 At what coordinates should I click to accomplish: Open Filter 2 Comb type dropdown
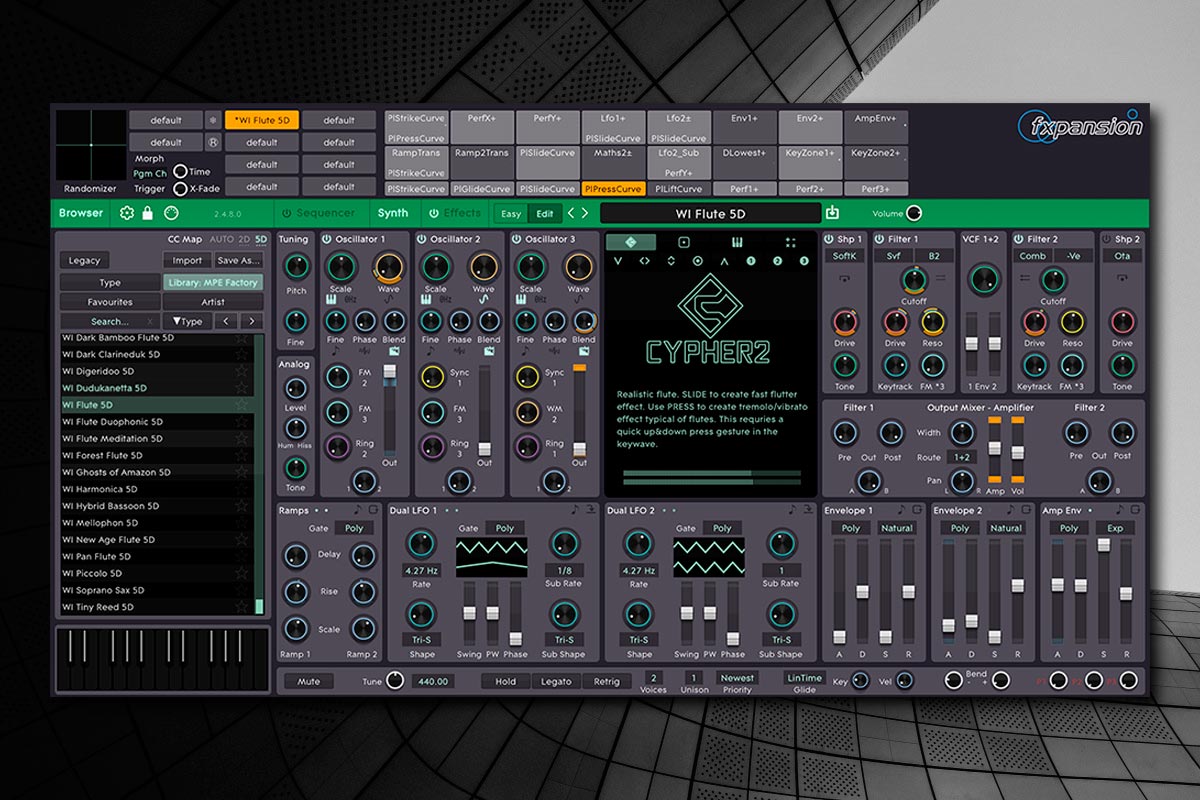pyautogui.click(x=1034, y=256)
